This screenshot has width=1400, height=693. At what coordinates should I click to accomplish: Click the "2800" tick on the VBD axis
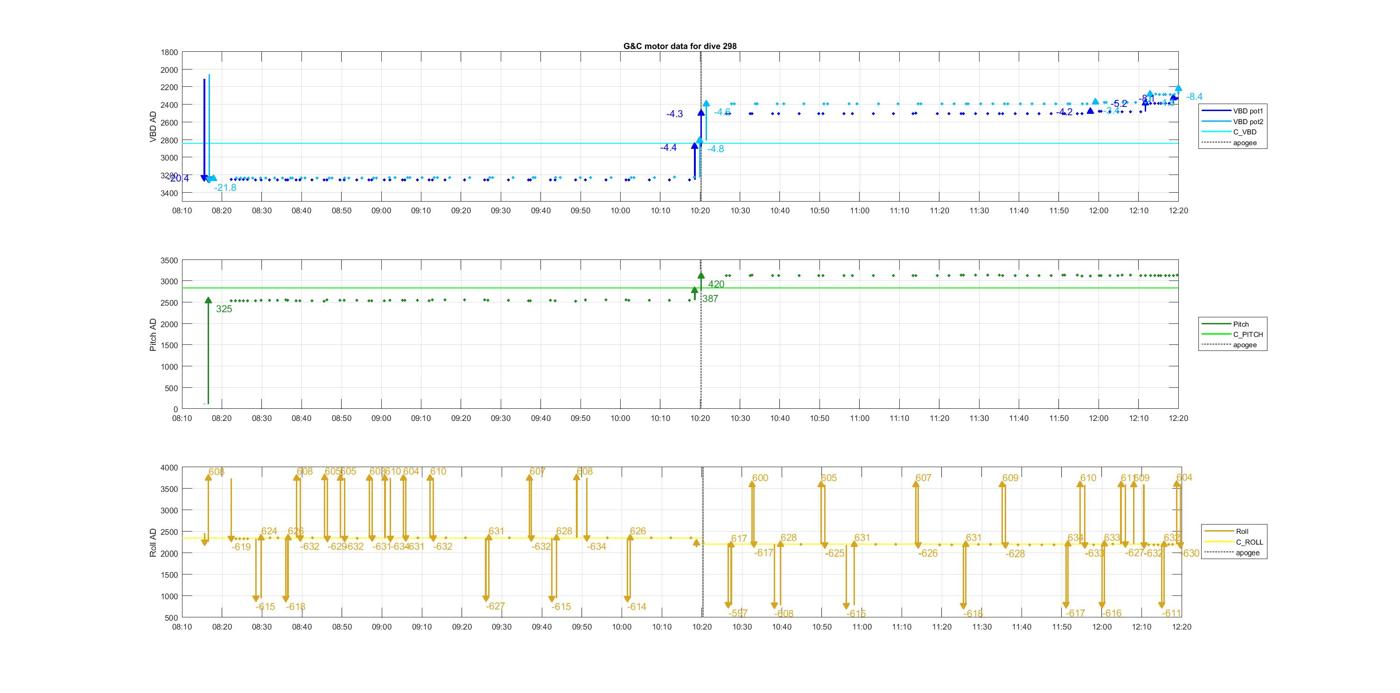169,140
